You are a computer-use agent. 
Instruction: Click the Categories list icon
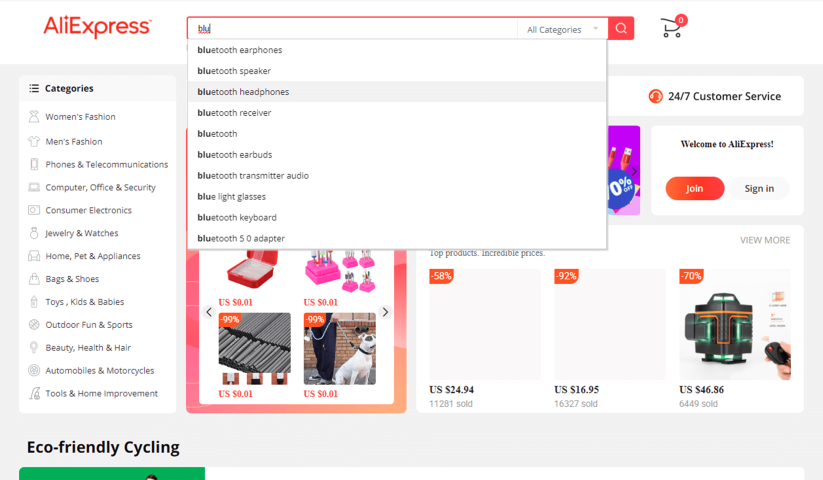34,88
